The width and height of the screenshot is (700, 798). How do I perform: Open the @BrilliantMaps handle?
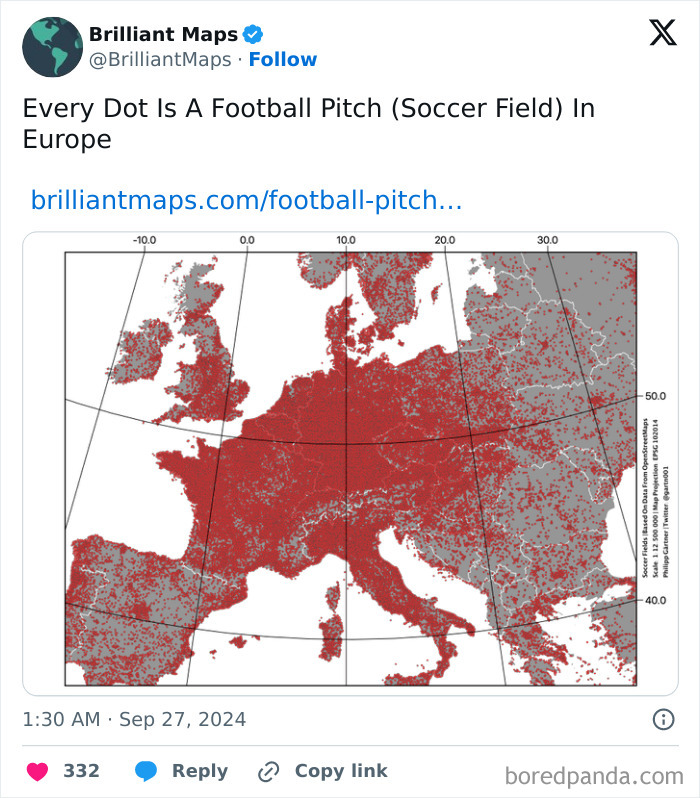160,60
